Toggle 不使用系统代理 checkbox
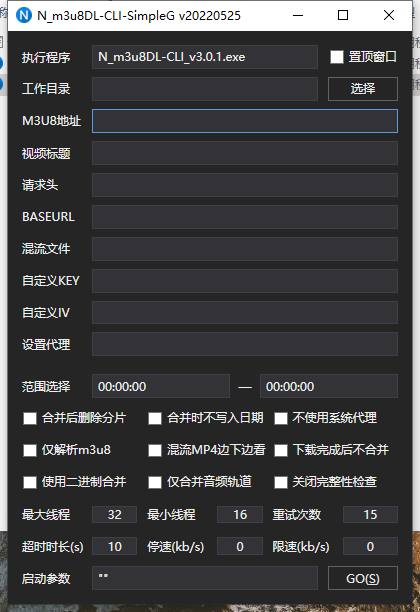Viewport: 420px width, 612px height. click(281, 418)
